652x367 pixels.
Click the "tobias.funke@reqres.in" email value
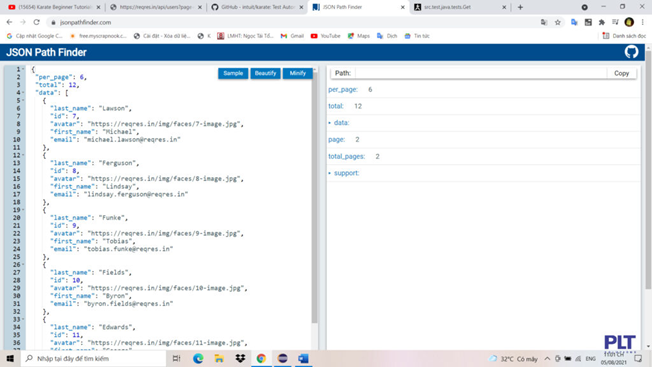click(128, 249)
